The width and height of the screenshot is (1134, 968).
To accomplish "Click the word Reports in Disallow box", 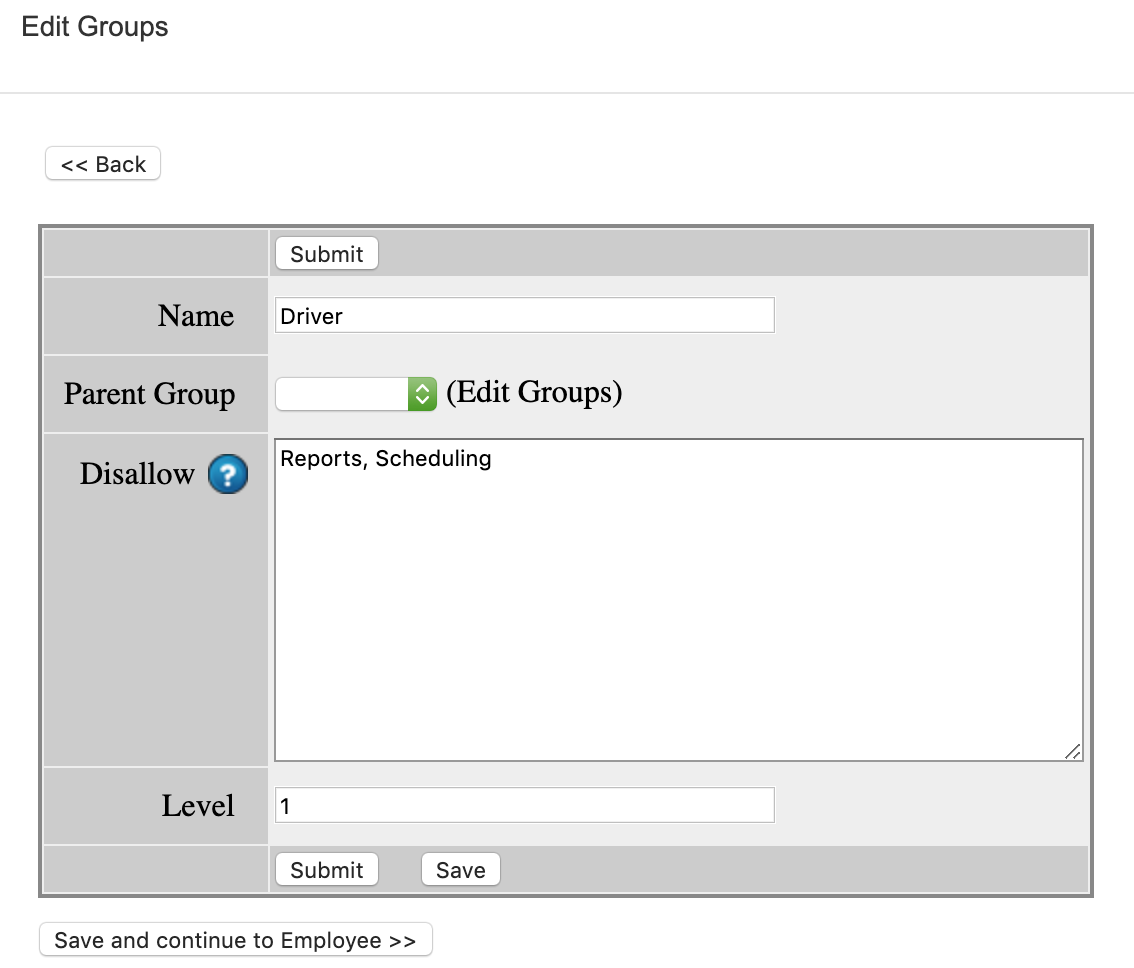I will (321, 459).
